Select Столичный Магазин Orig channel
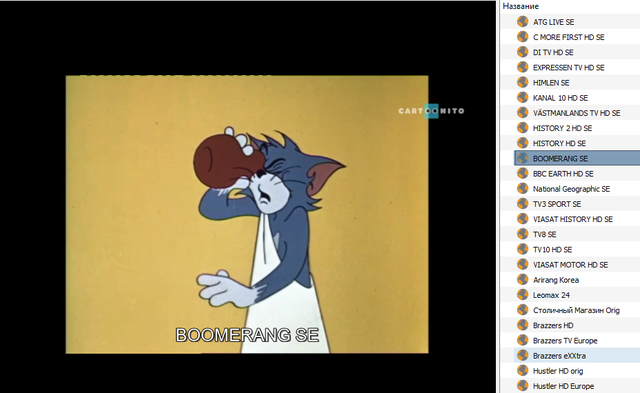 point(576,311)
